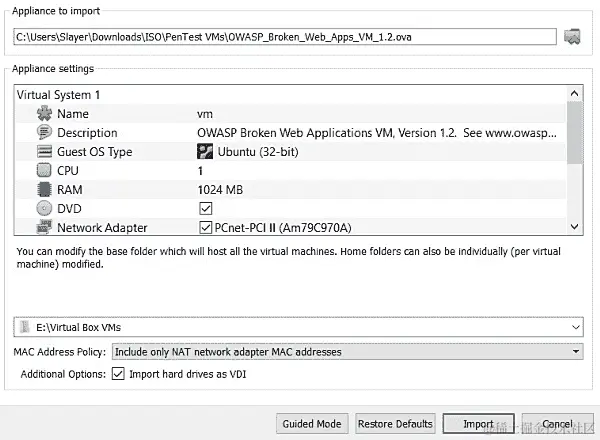Viewport: 600px width, 440px height.
Task: Switch to Guided Mode
Action: pyautogui.click(x=312, y=424)
